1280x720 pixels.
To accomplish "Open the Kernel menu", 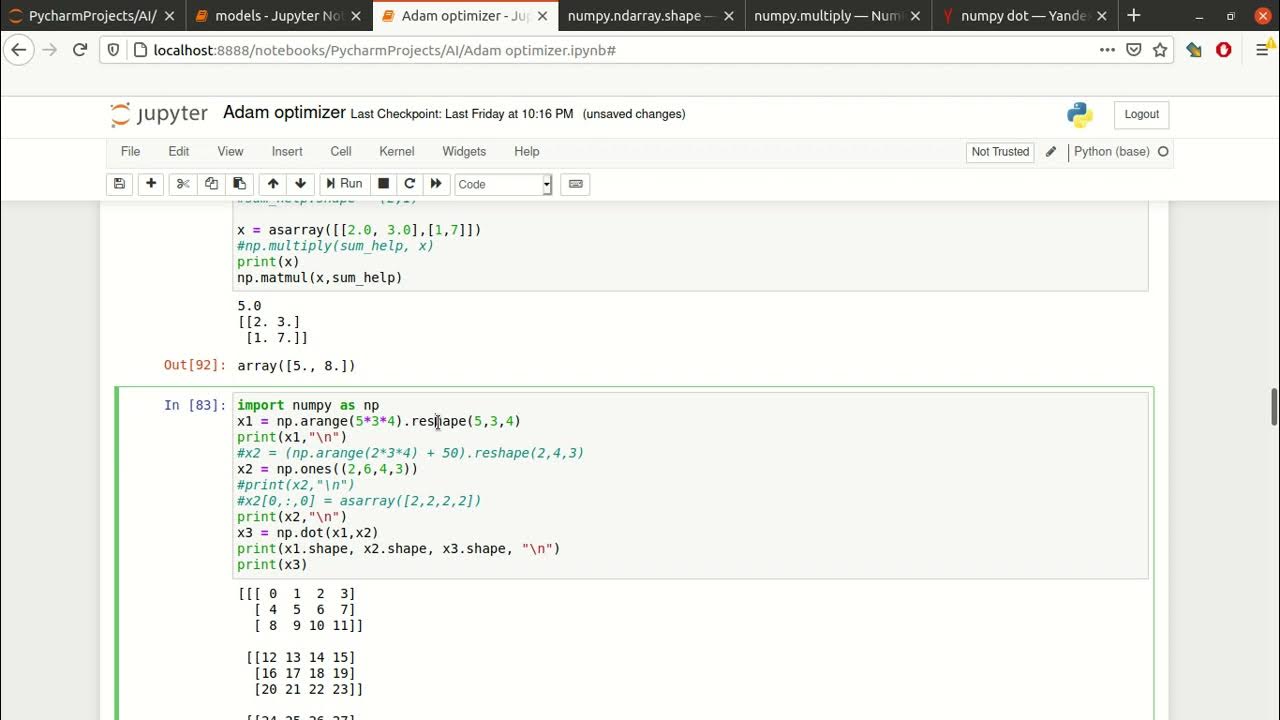I will [x=397, y=152].
